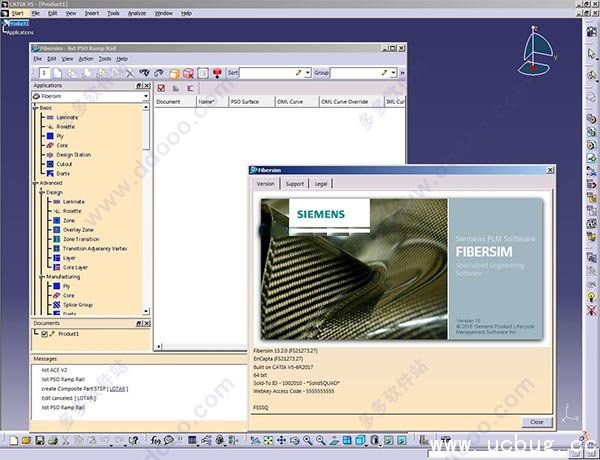The width and height of the screenshot is (600, 460).
Task: Click the red check filter icon
Action: tap(162, 88)
